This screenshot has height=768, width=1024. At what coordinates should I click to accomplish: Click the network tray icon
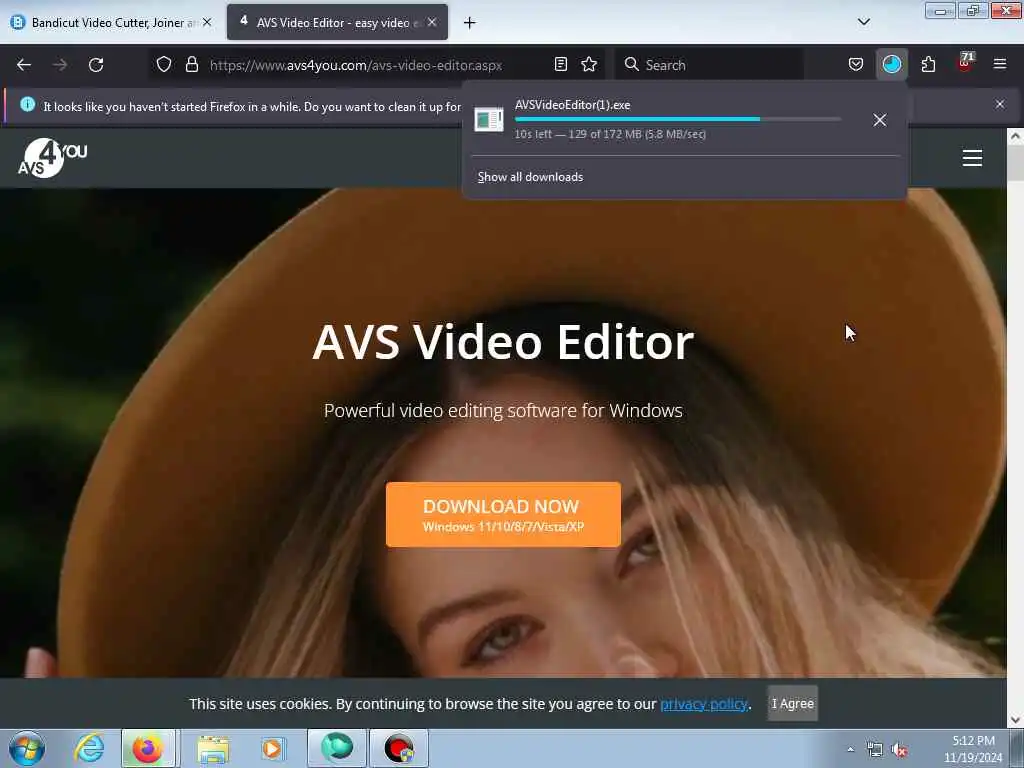click(x=874, y=750)
